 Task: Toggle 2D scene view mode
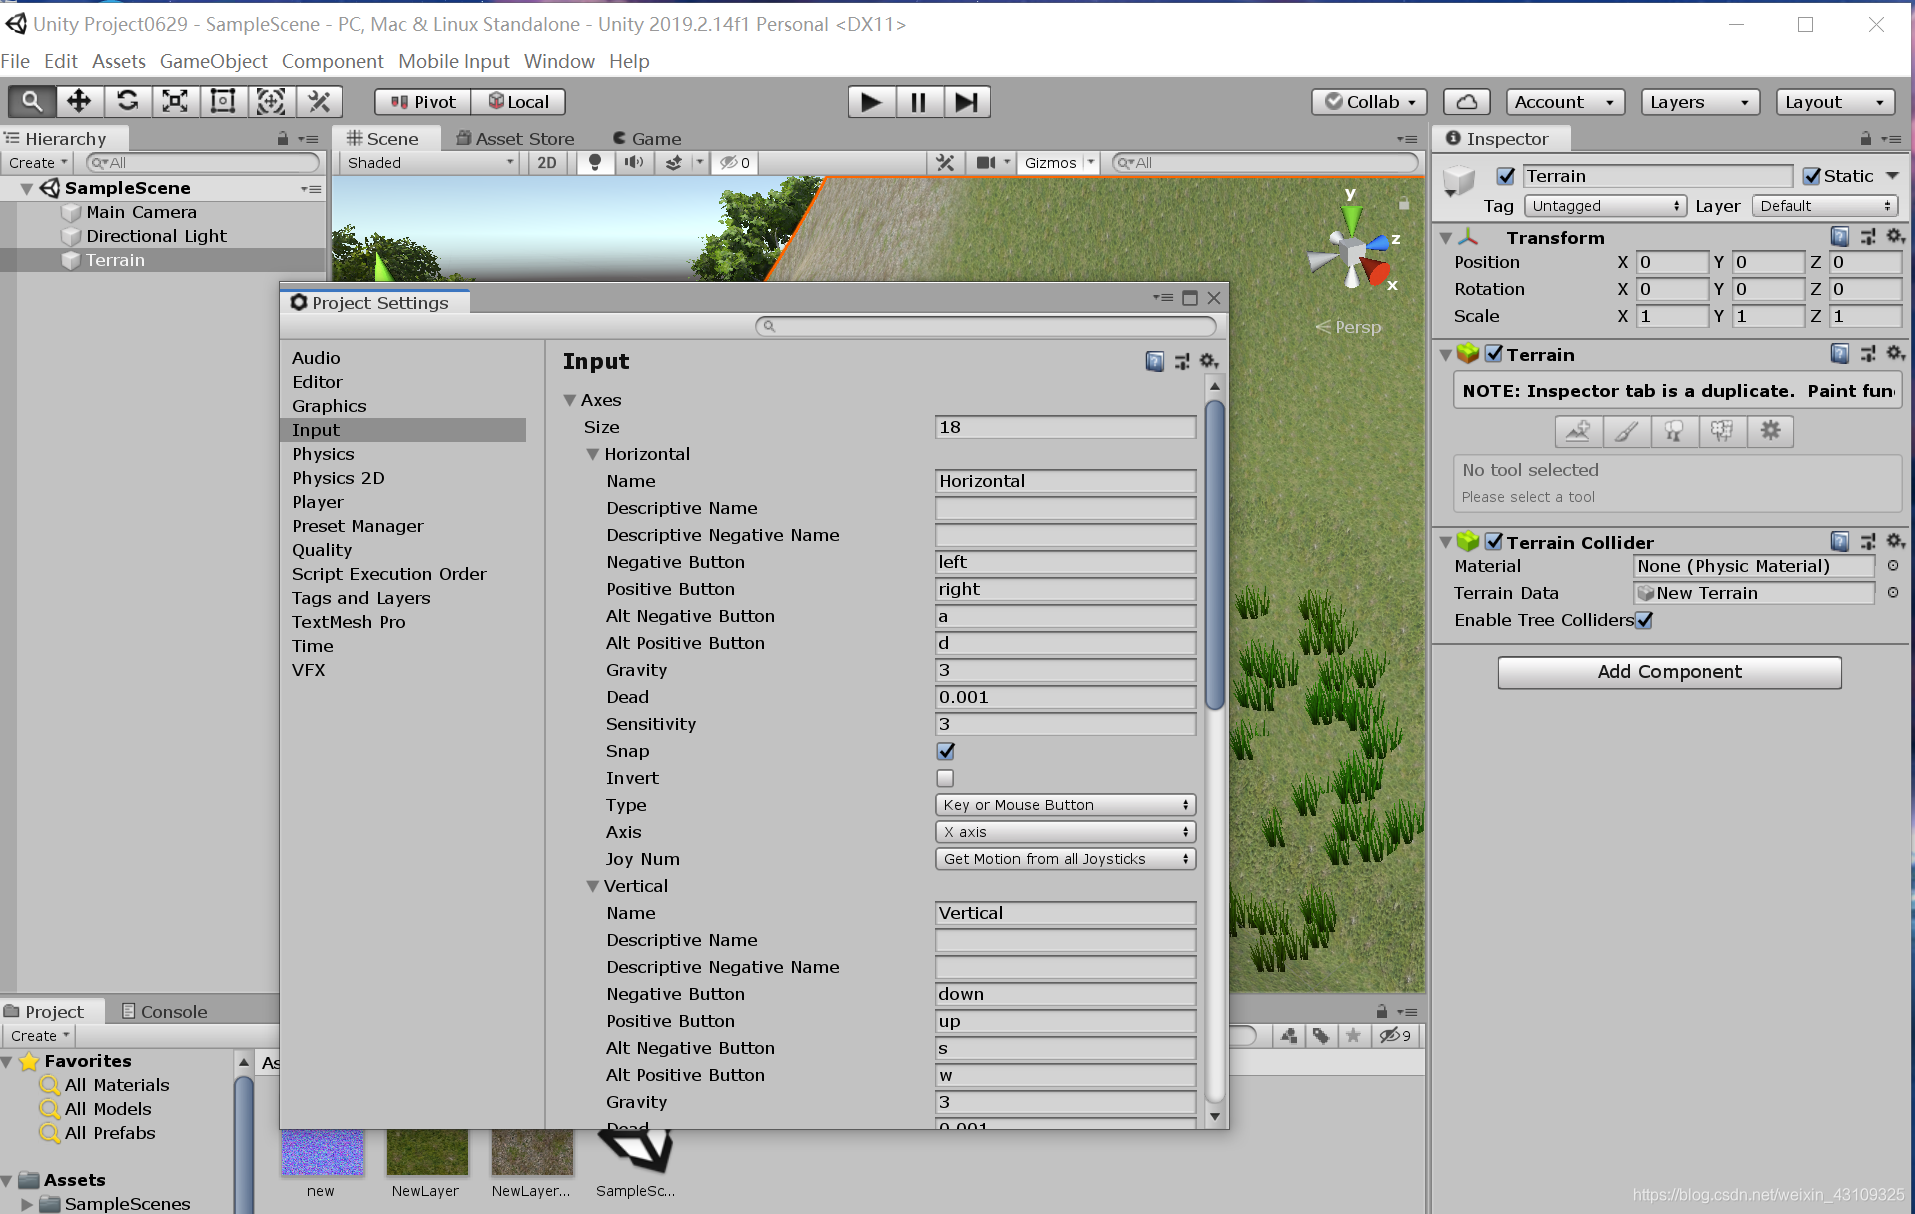tap(547, 163)
